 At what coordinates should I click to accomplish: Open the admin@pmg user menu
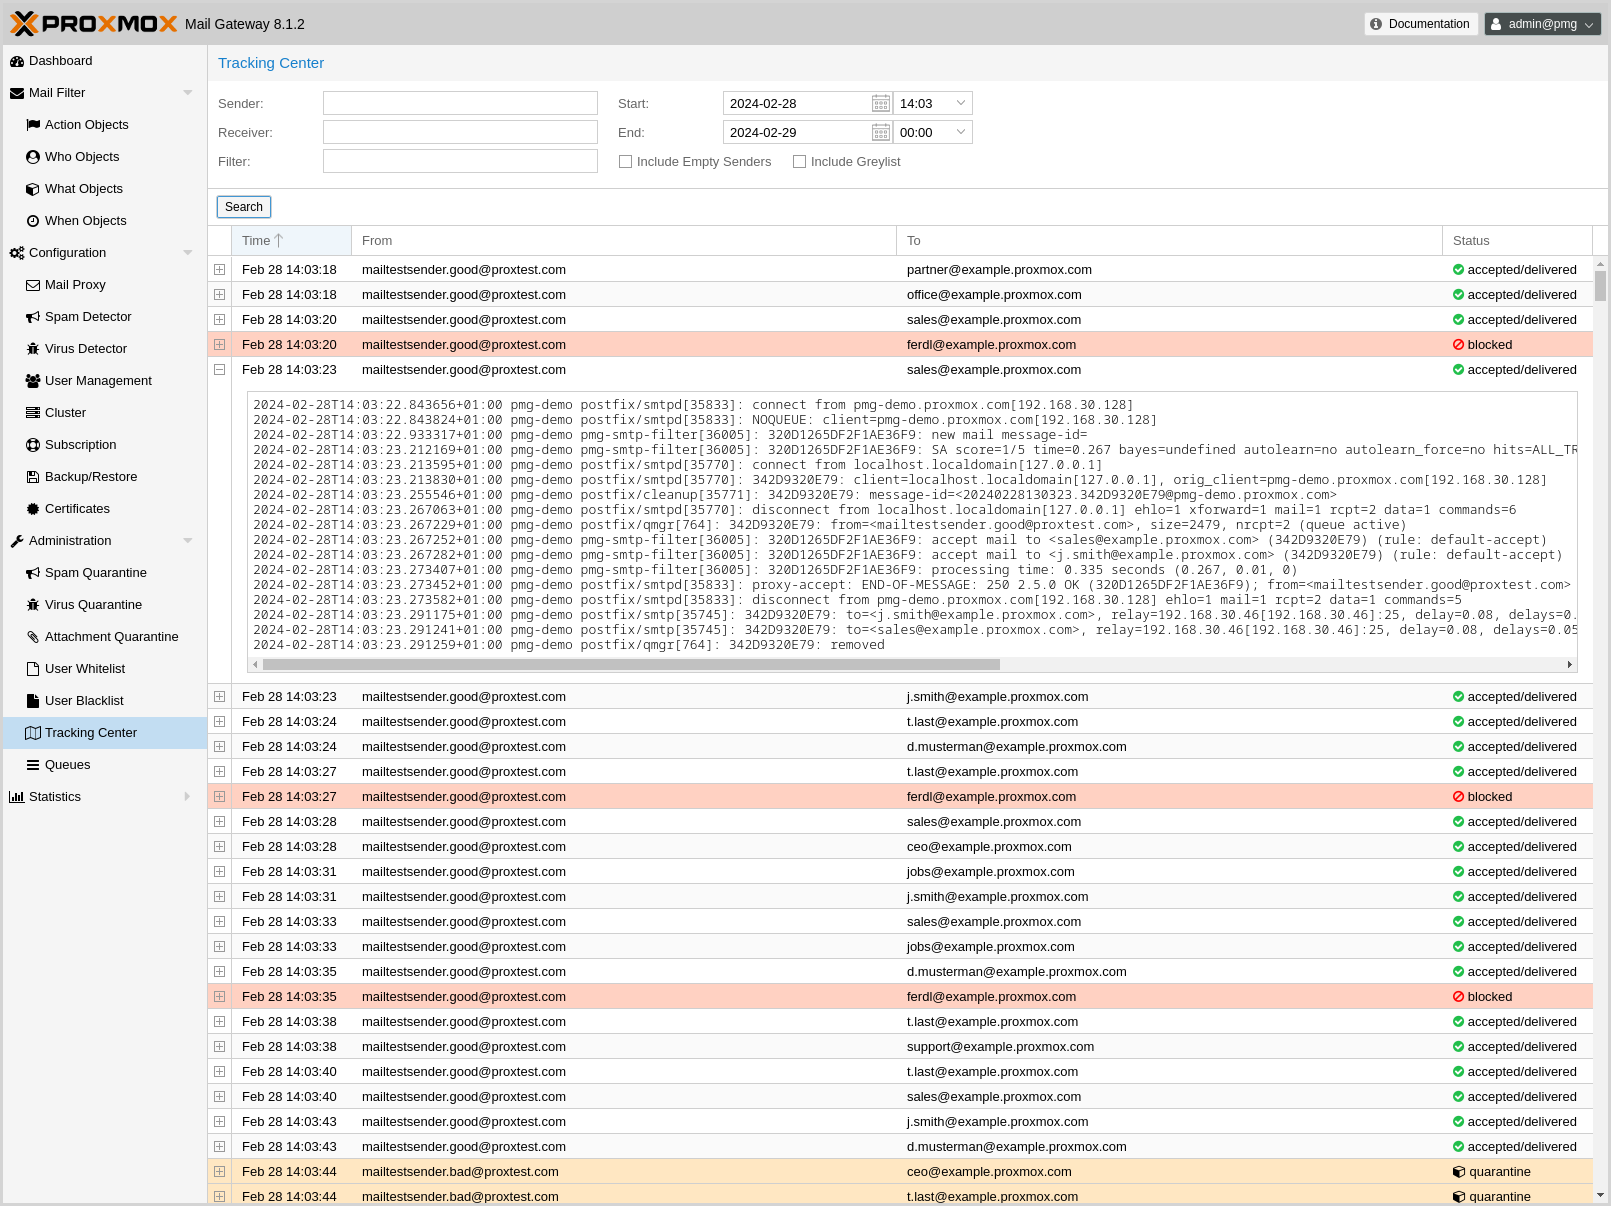(1542, 24)
